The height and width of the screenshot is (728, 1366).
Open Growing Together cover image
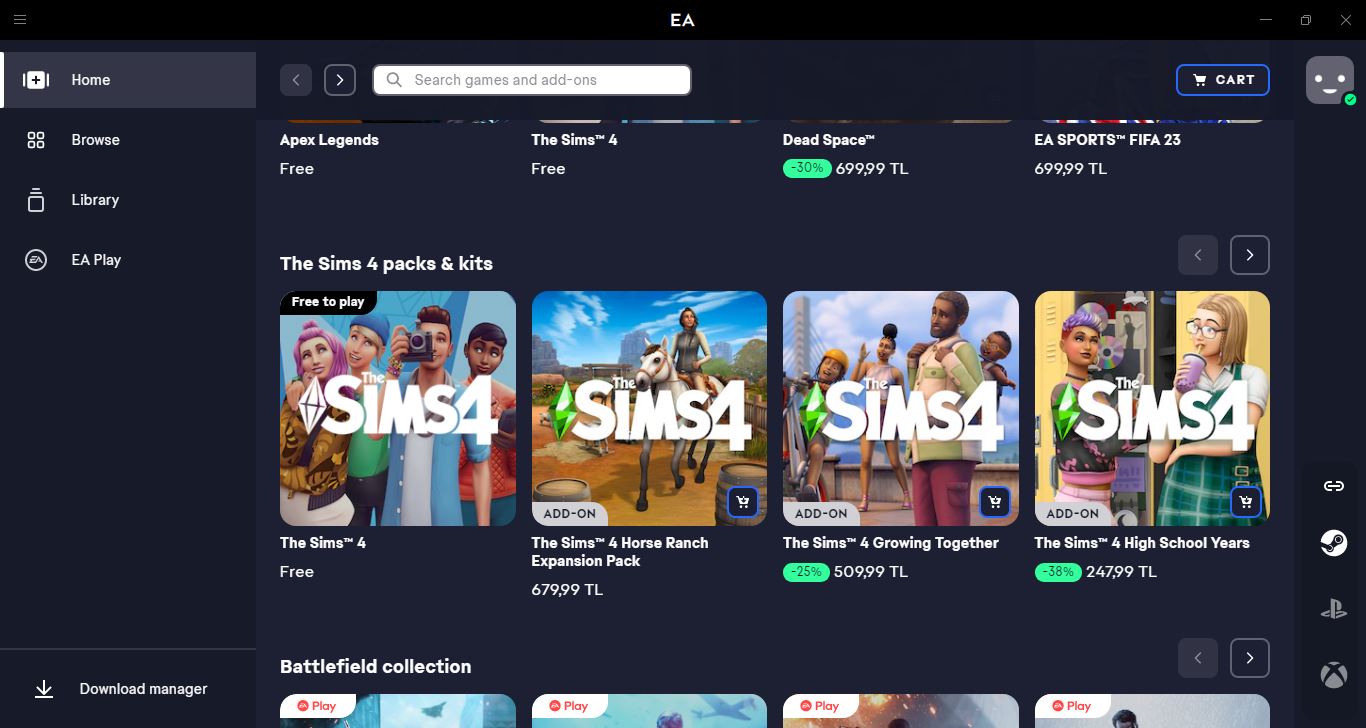tap(901, 408)
